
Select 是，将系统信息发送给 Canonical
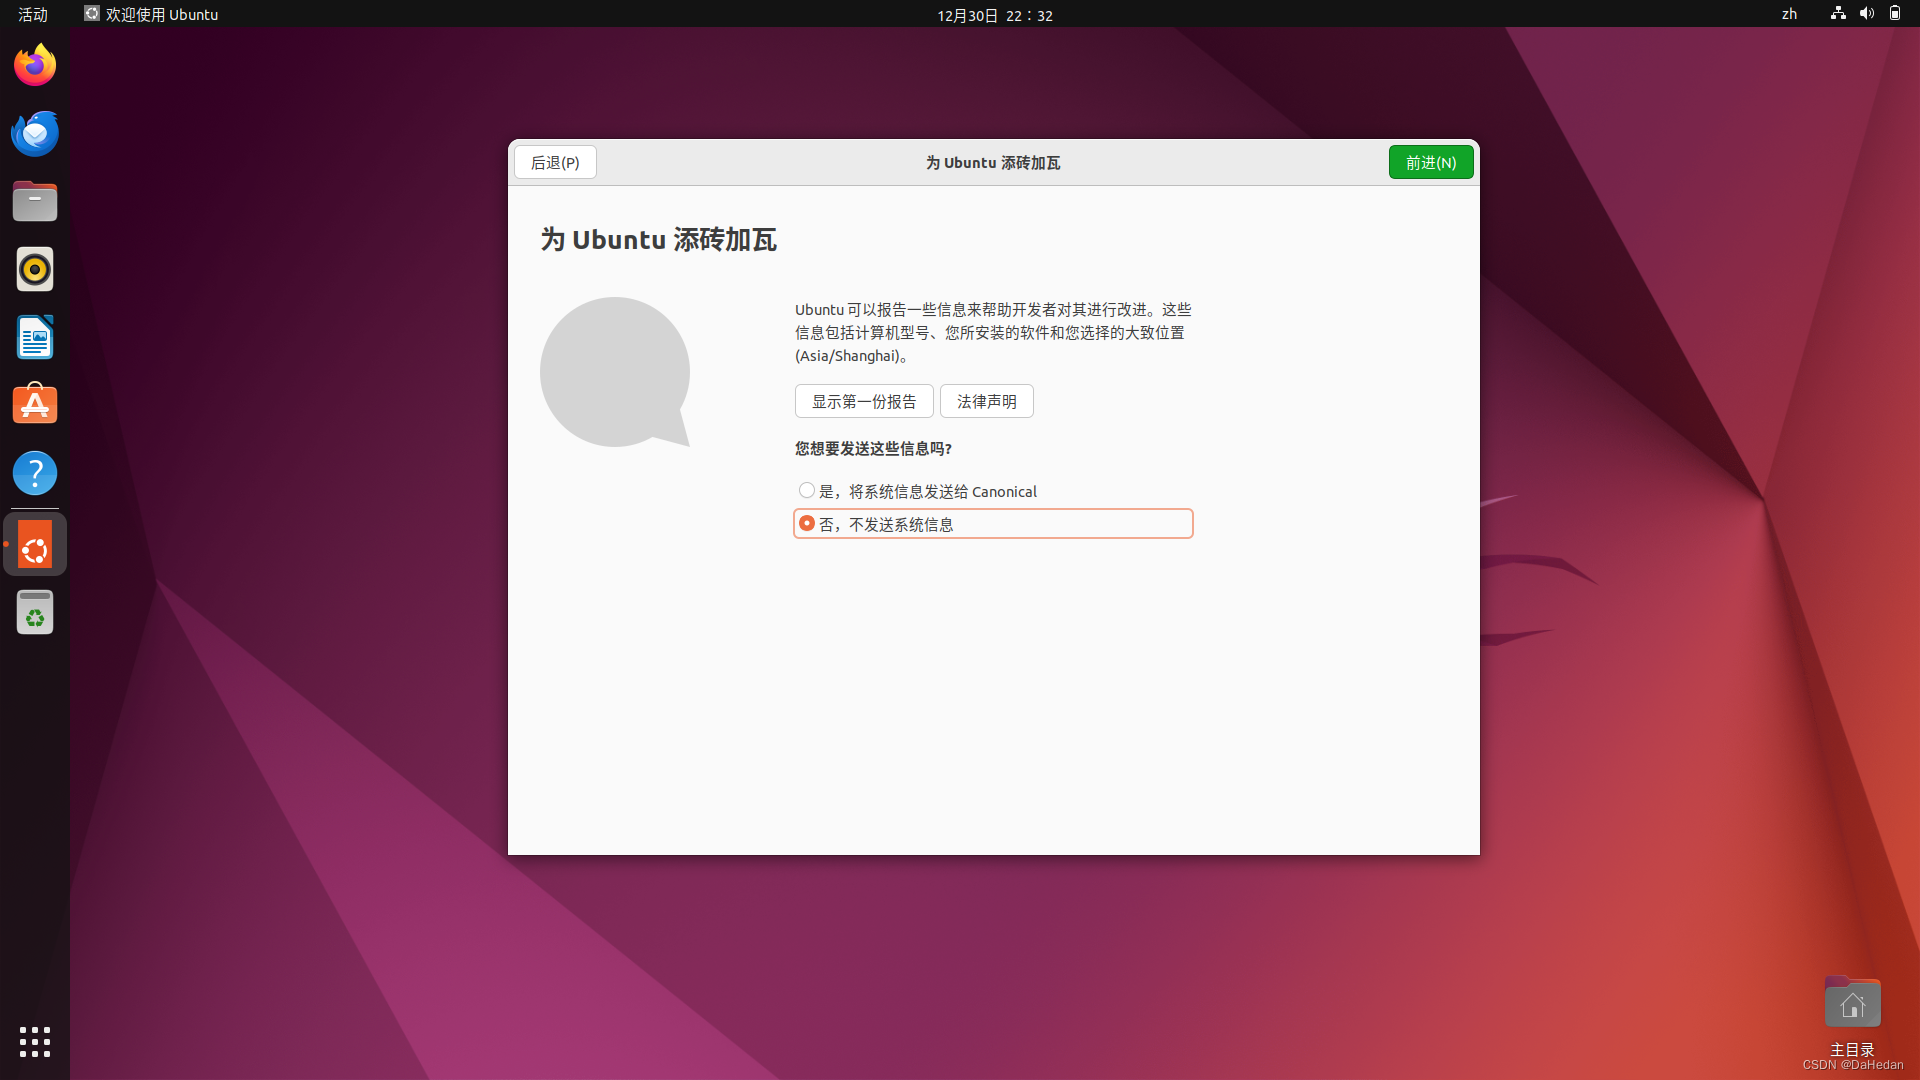coord(806,490)
